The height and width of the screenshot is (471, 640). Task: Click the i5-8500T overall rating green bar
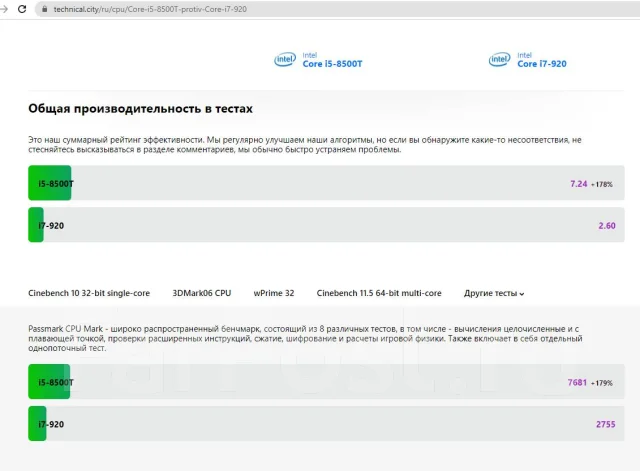(x=50, y=183)
